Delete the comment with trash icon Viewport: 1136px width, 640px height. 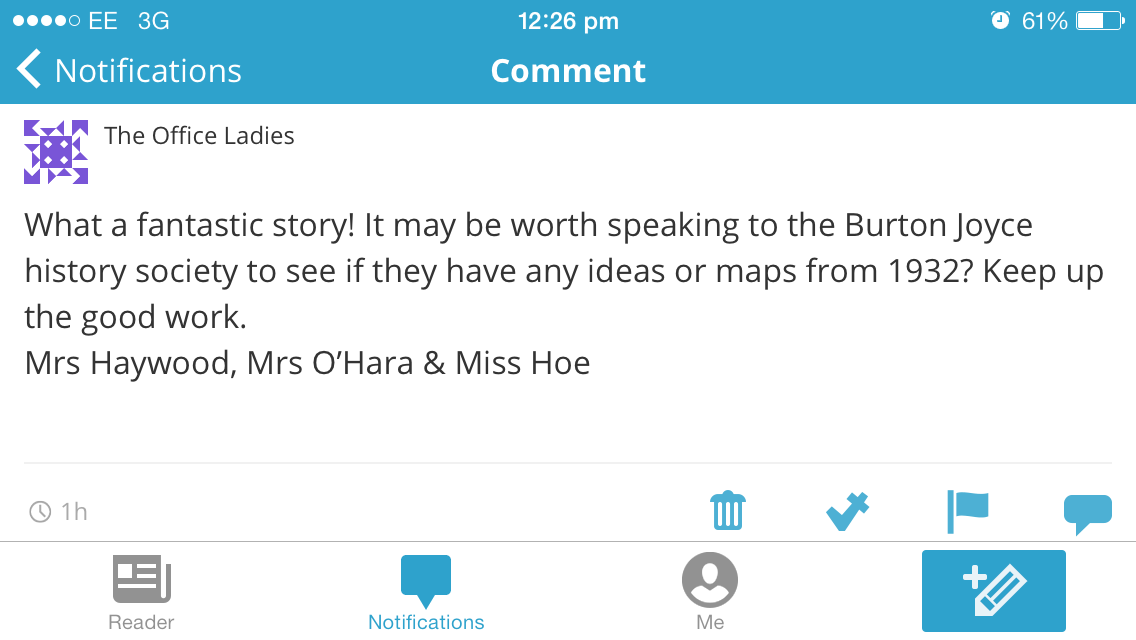click(727, 511)
